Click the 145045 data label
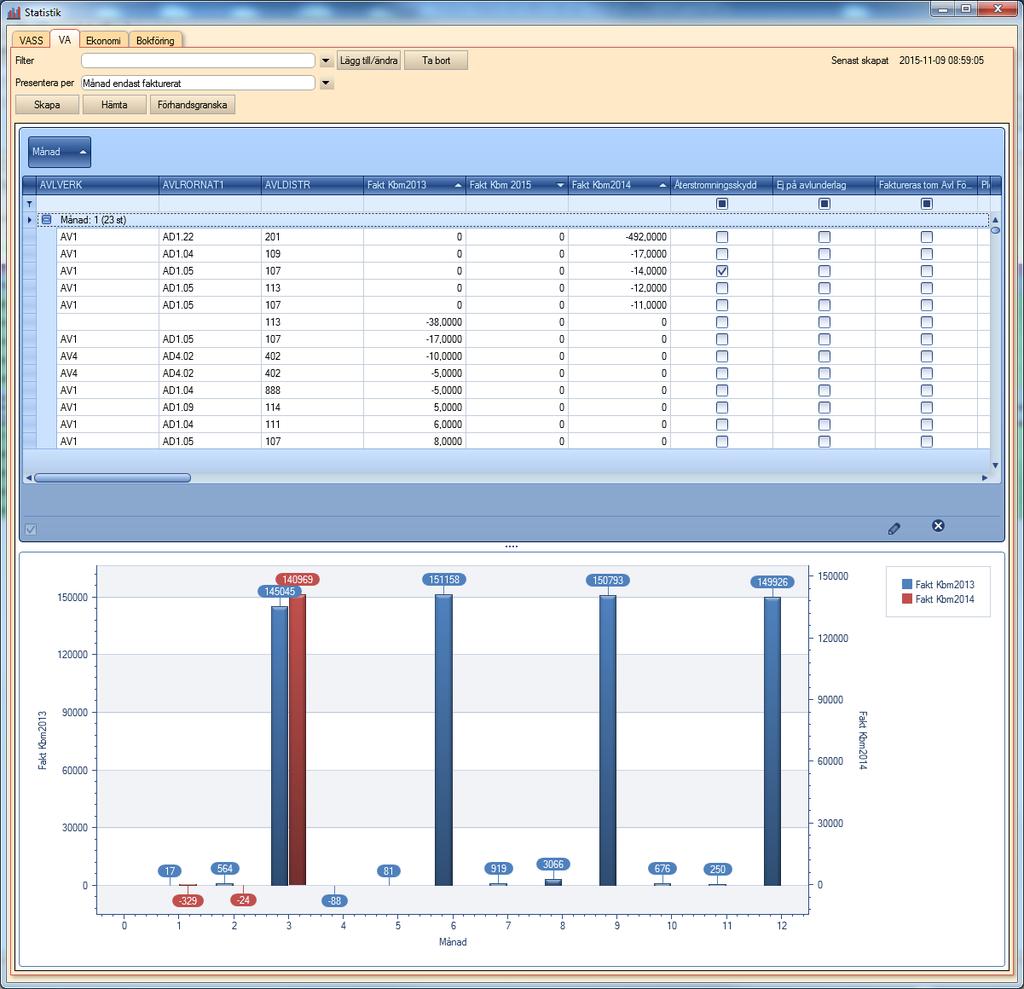Viewport: 1024px width, 989px height. (280, 592)
